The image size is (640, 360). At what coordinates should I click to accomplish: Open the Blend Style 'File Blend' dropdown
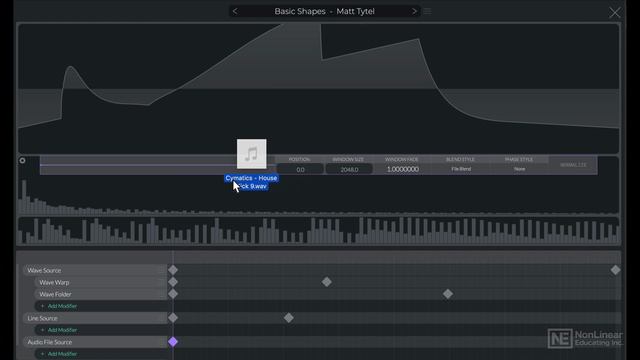pyautogui.click(x=461, y=169)
